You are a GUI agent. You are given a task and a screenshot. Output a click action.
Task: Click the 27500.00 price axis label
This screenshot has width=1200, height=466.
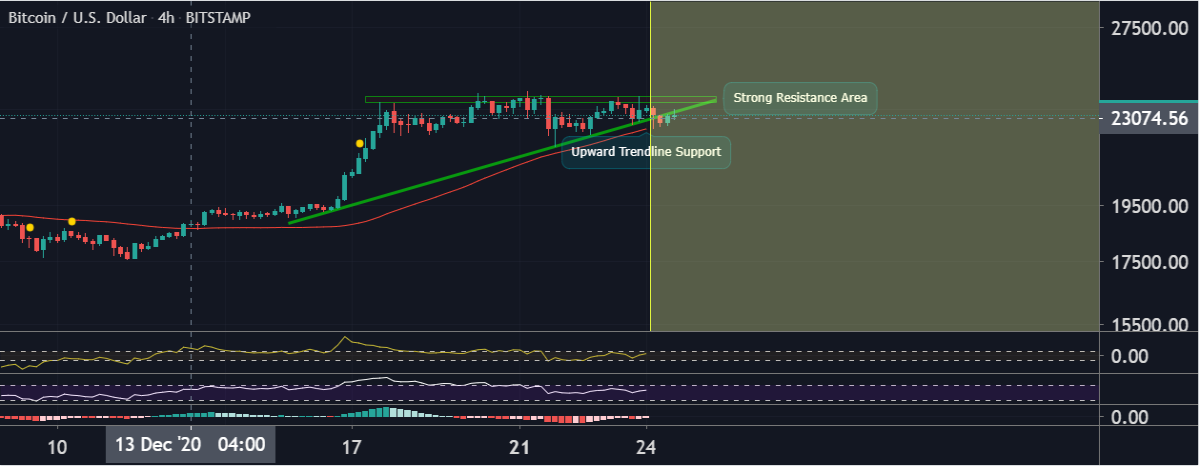click(x=1152, y=29)
